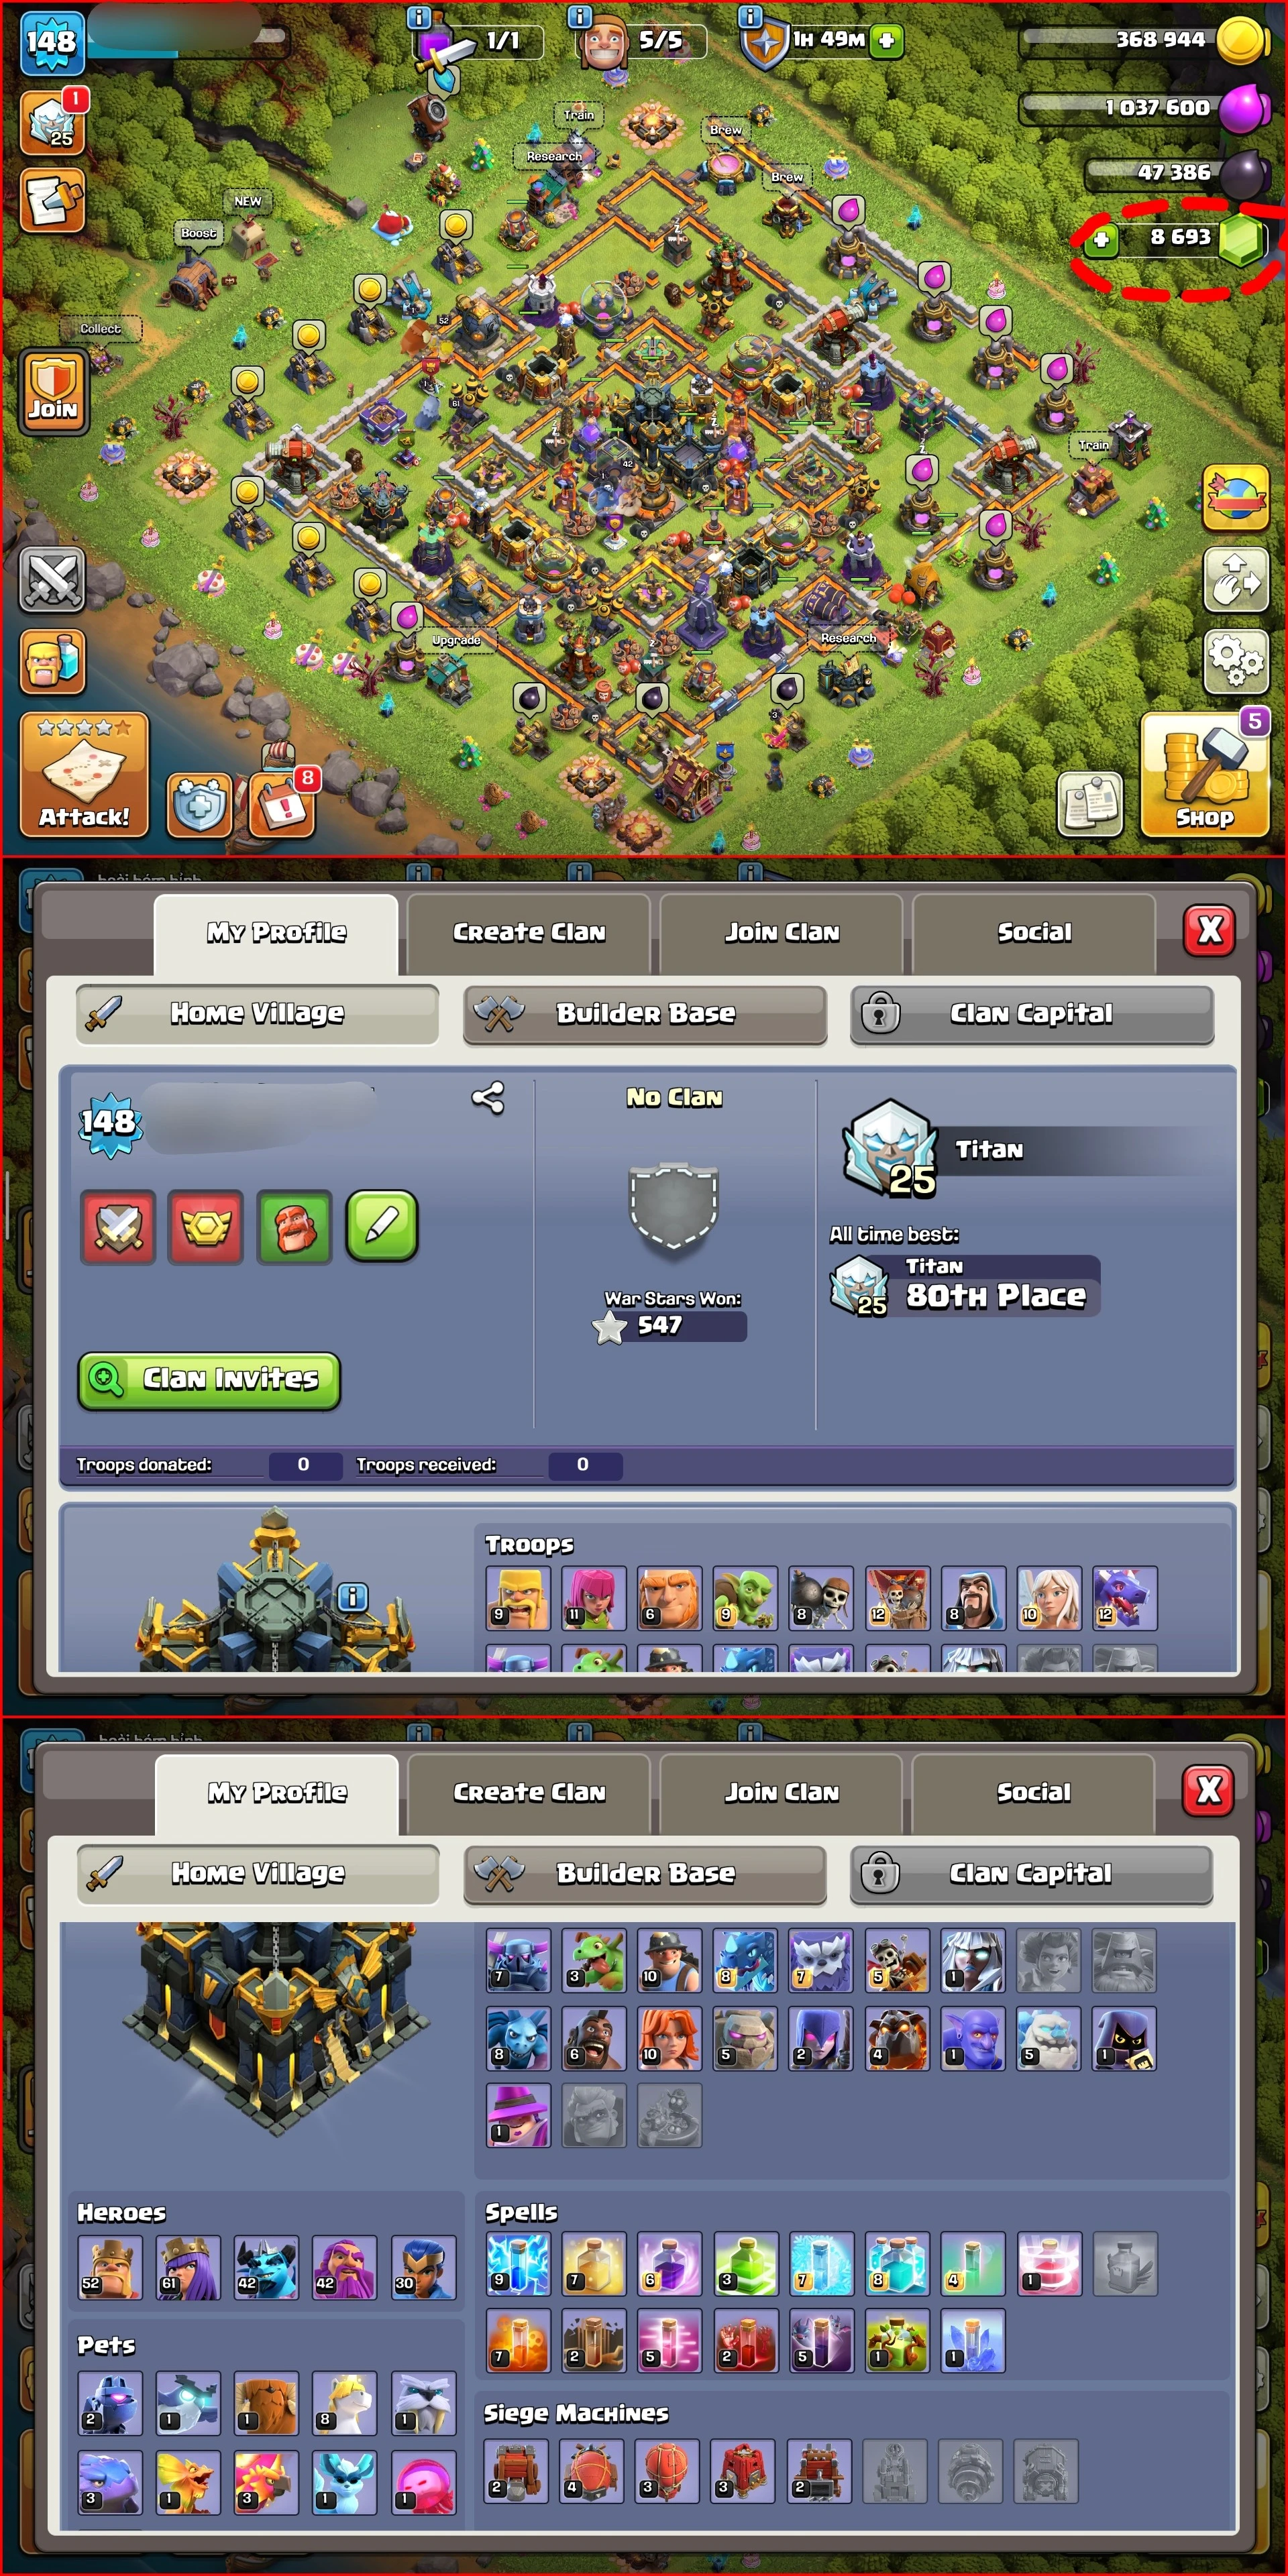Click the Barbarian King hero thumbnail

(x=110, y=2268)
